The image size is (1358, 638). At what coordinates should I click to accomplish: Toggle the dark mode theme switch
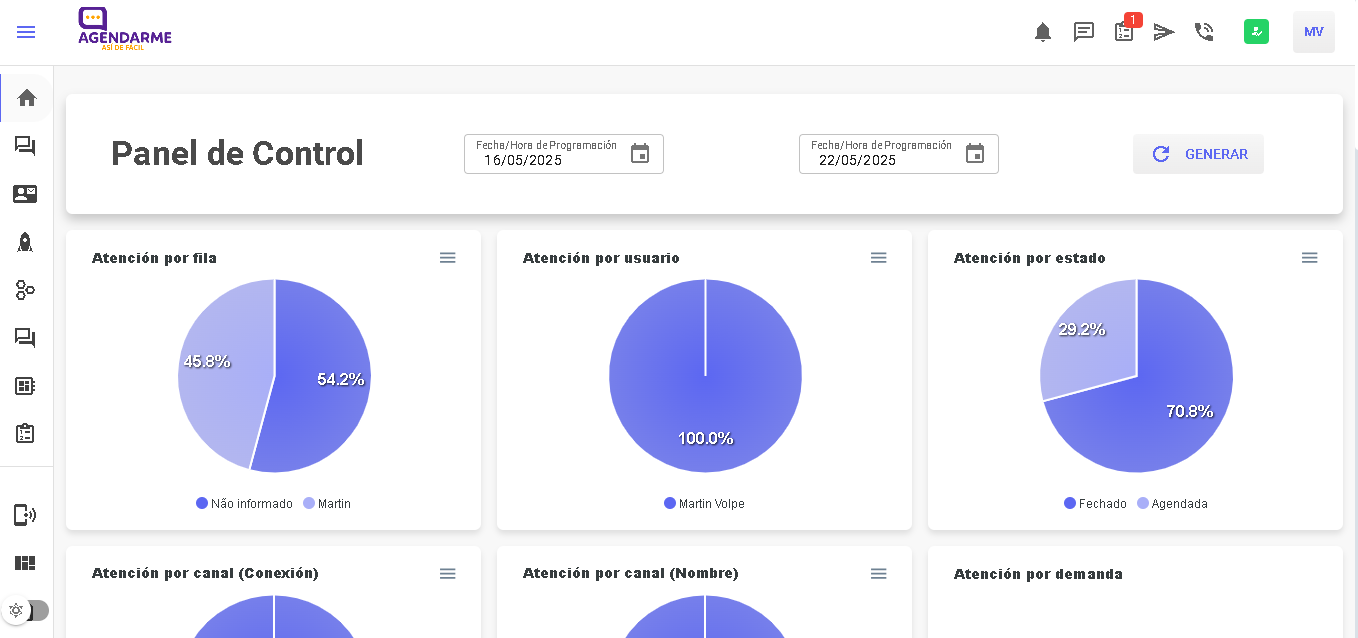(27, 610)
